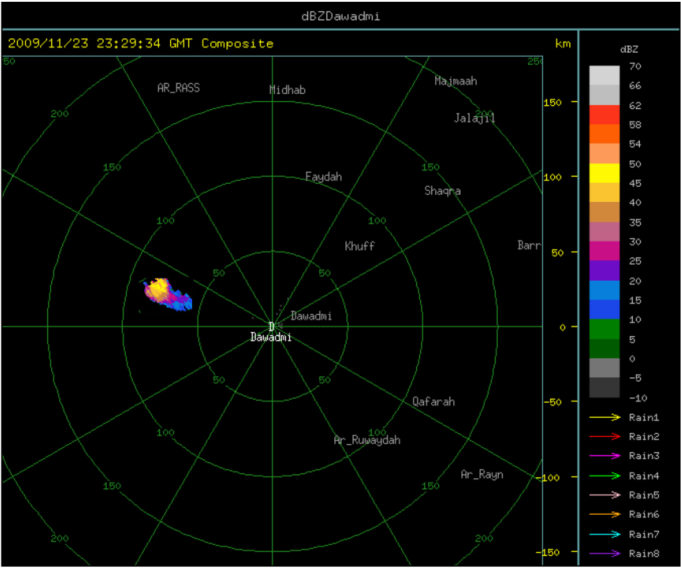Click the Ar_Ruwaydah city label
This screenshot has width=681, height=568.
[367, 440]
